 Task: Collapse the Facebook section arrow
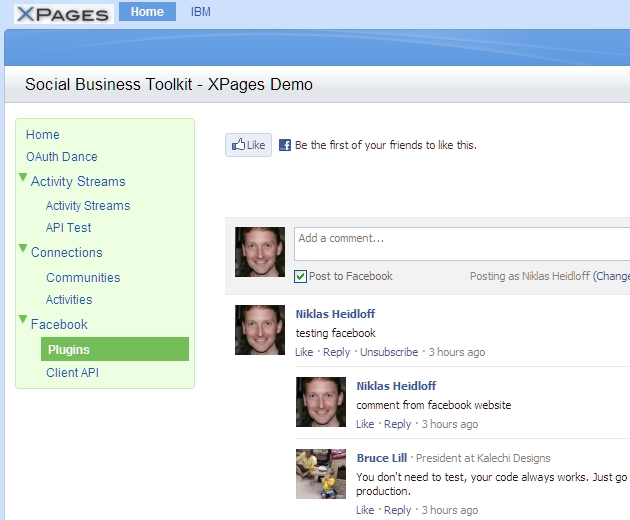click(x=23, y=319)
